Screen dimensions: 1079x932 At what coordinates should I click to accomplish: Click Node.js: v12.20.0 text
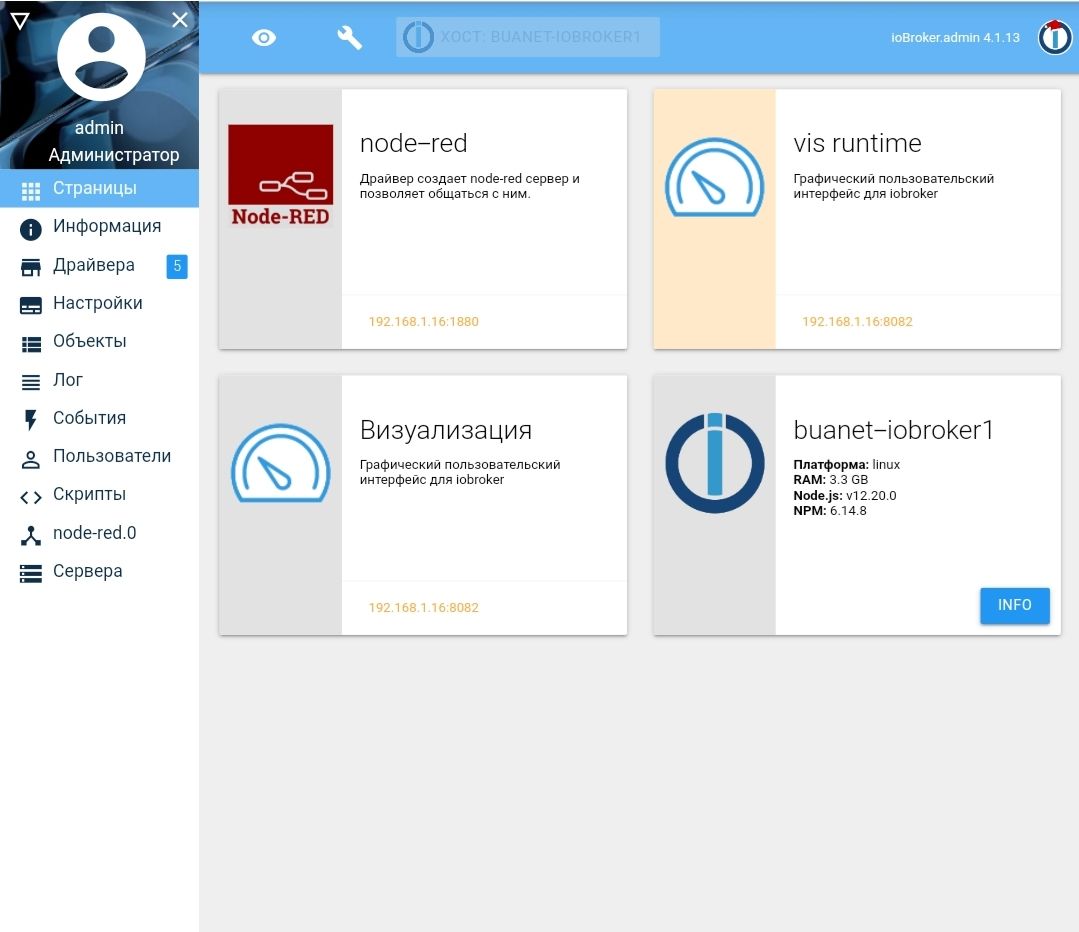click(x=844, y=496)
